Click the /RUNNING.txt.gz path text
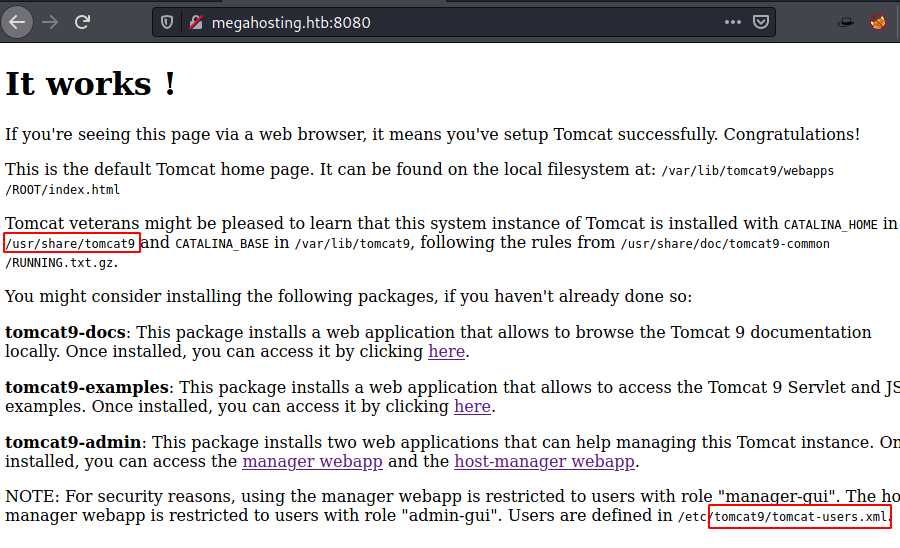 [x=60, y=263]
